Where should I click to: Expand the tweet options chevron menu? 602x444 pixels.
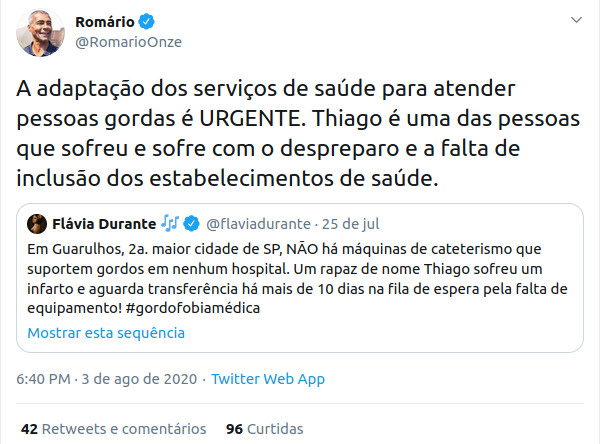[x=574, y=20]
